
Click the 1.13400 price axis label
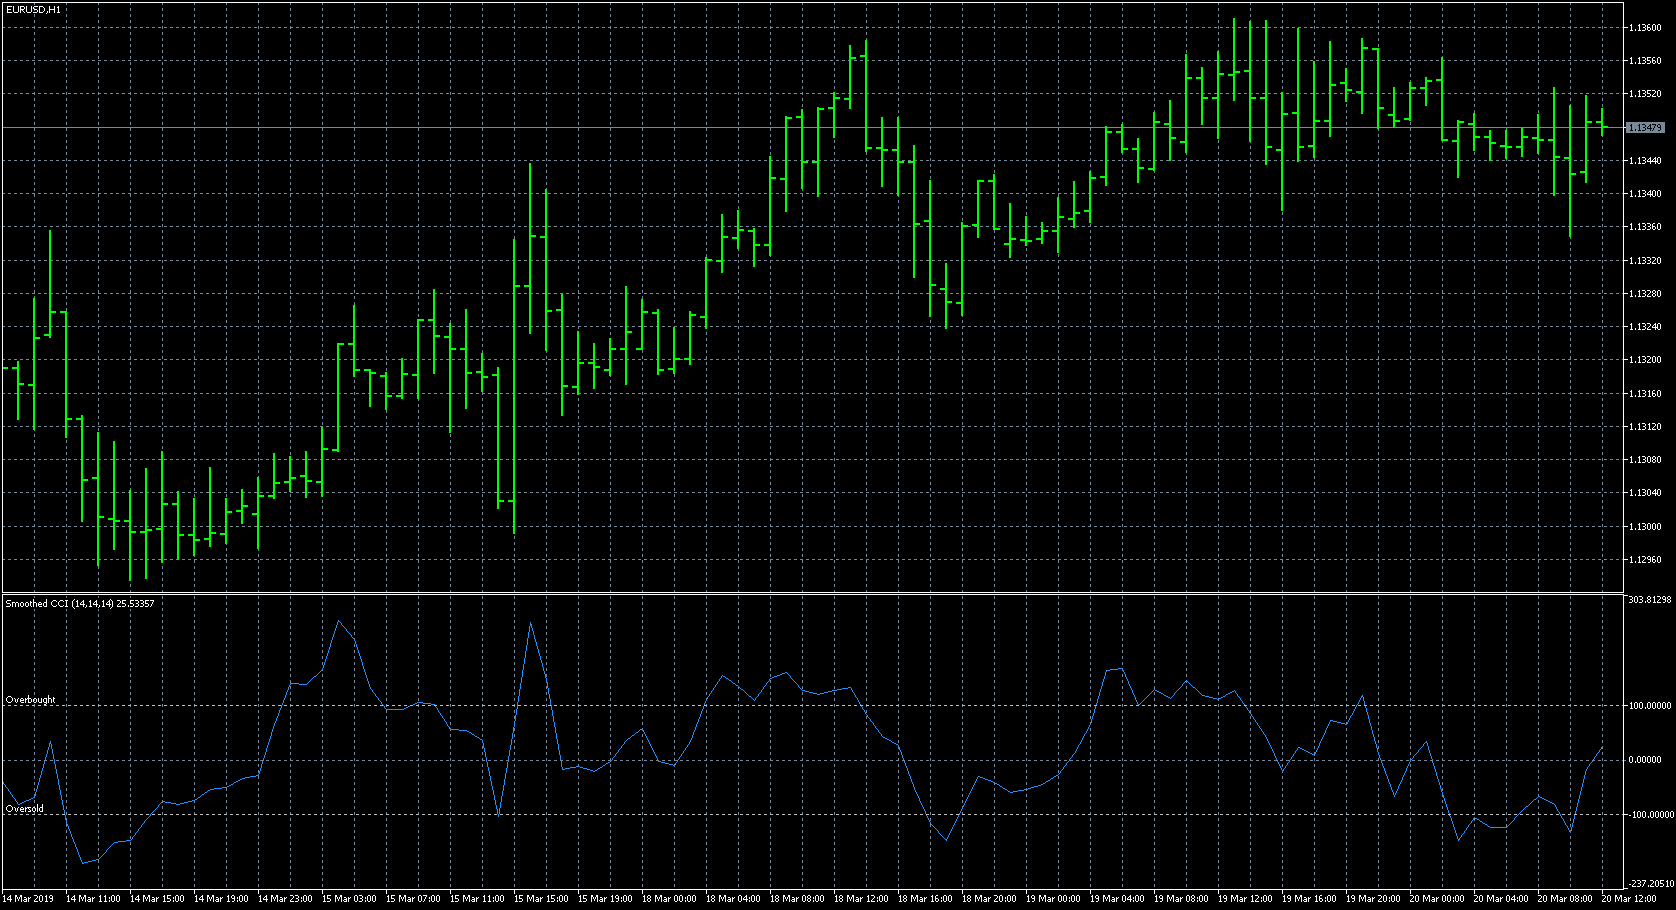(1645, 194)
